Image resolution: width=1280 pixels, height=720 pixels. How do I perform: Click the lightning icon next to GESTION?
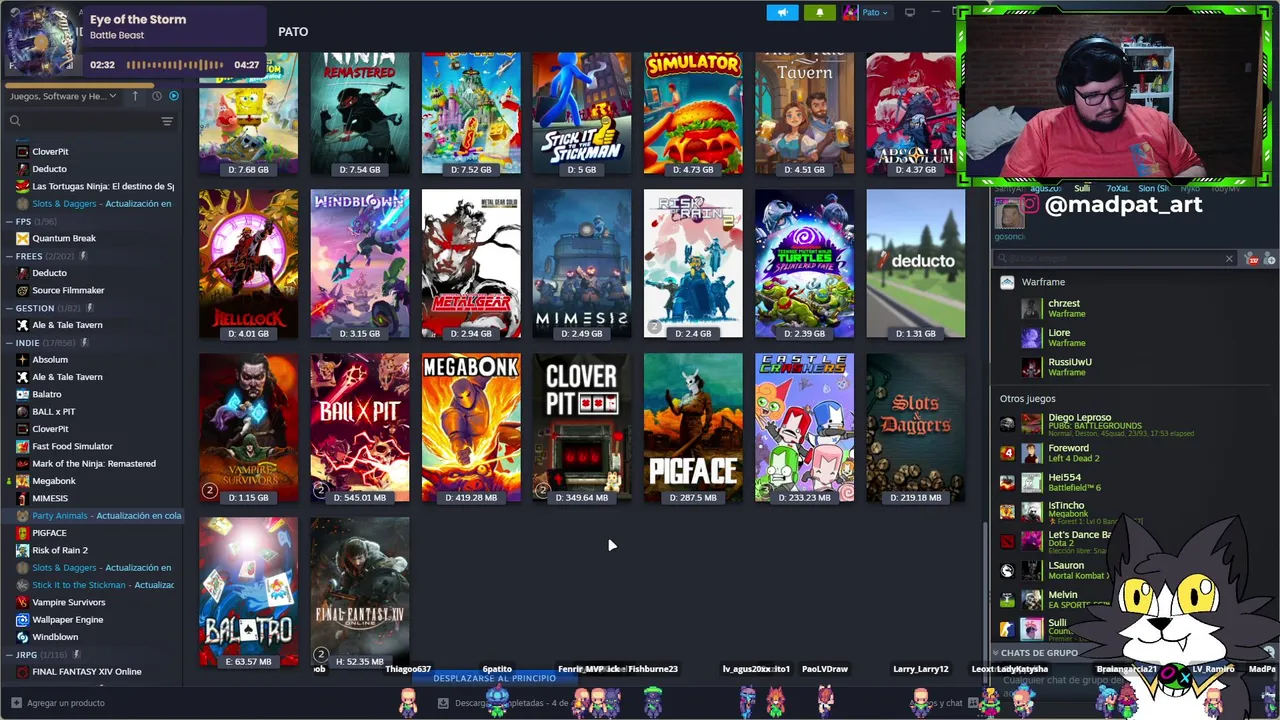[x=89, y=308]
